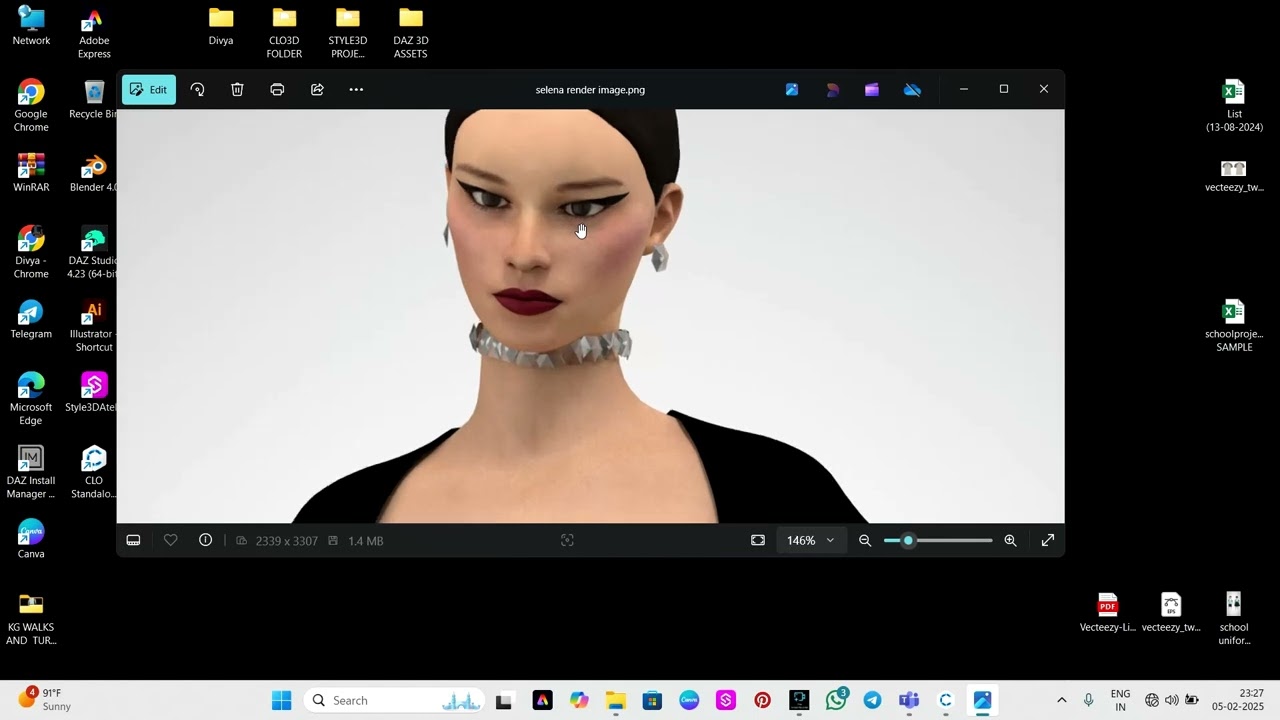Open the Paint edit icon in Photos title bar
The width and height of the screenshot is (1280, 720).
click(792, 90)
